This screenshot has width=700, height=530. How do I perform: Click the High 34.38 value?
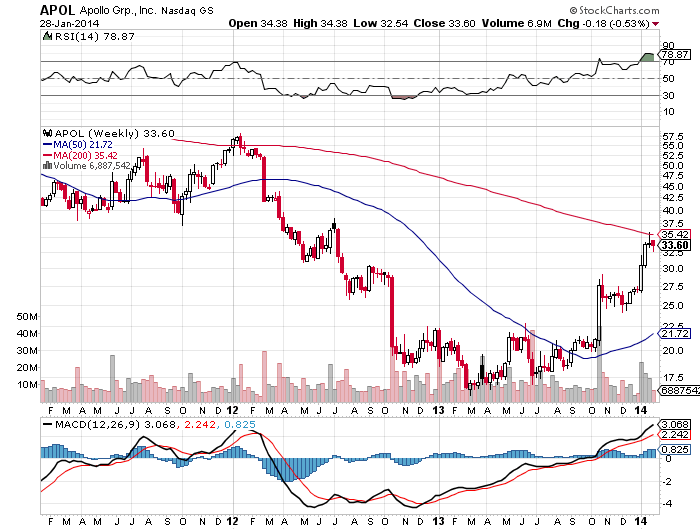pos(320,23)
